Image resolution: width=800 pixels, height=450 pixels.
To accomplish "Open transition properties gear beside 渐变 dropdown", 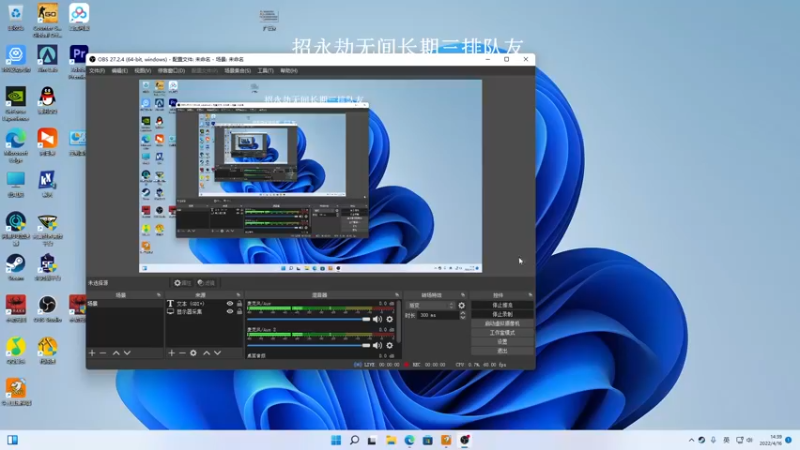I will (462, 305).
